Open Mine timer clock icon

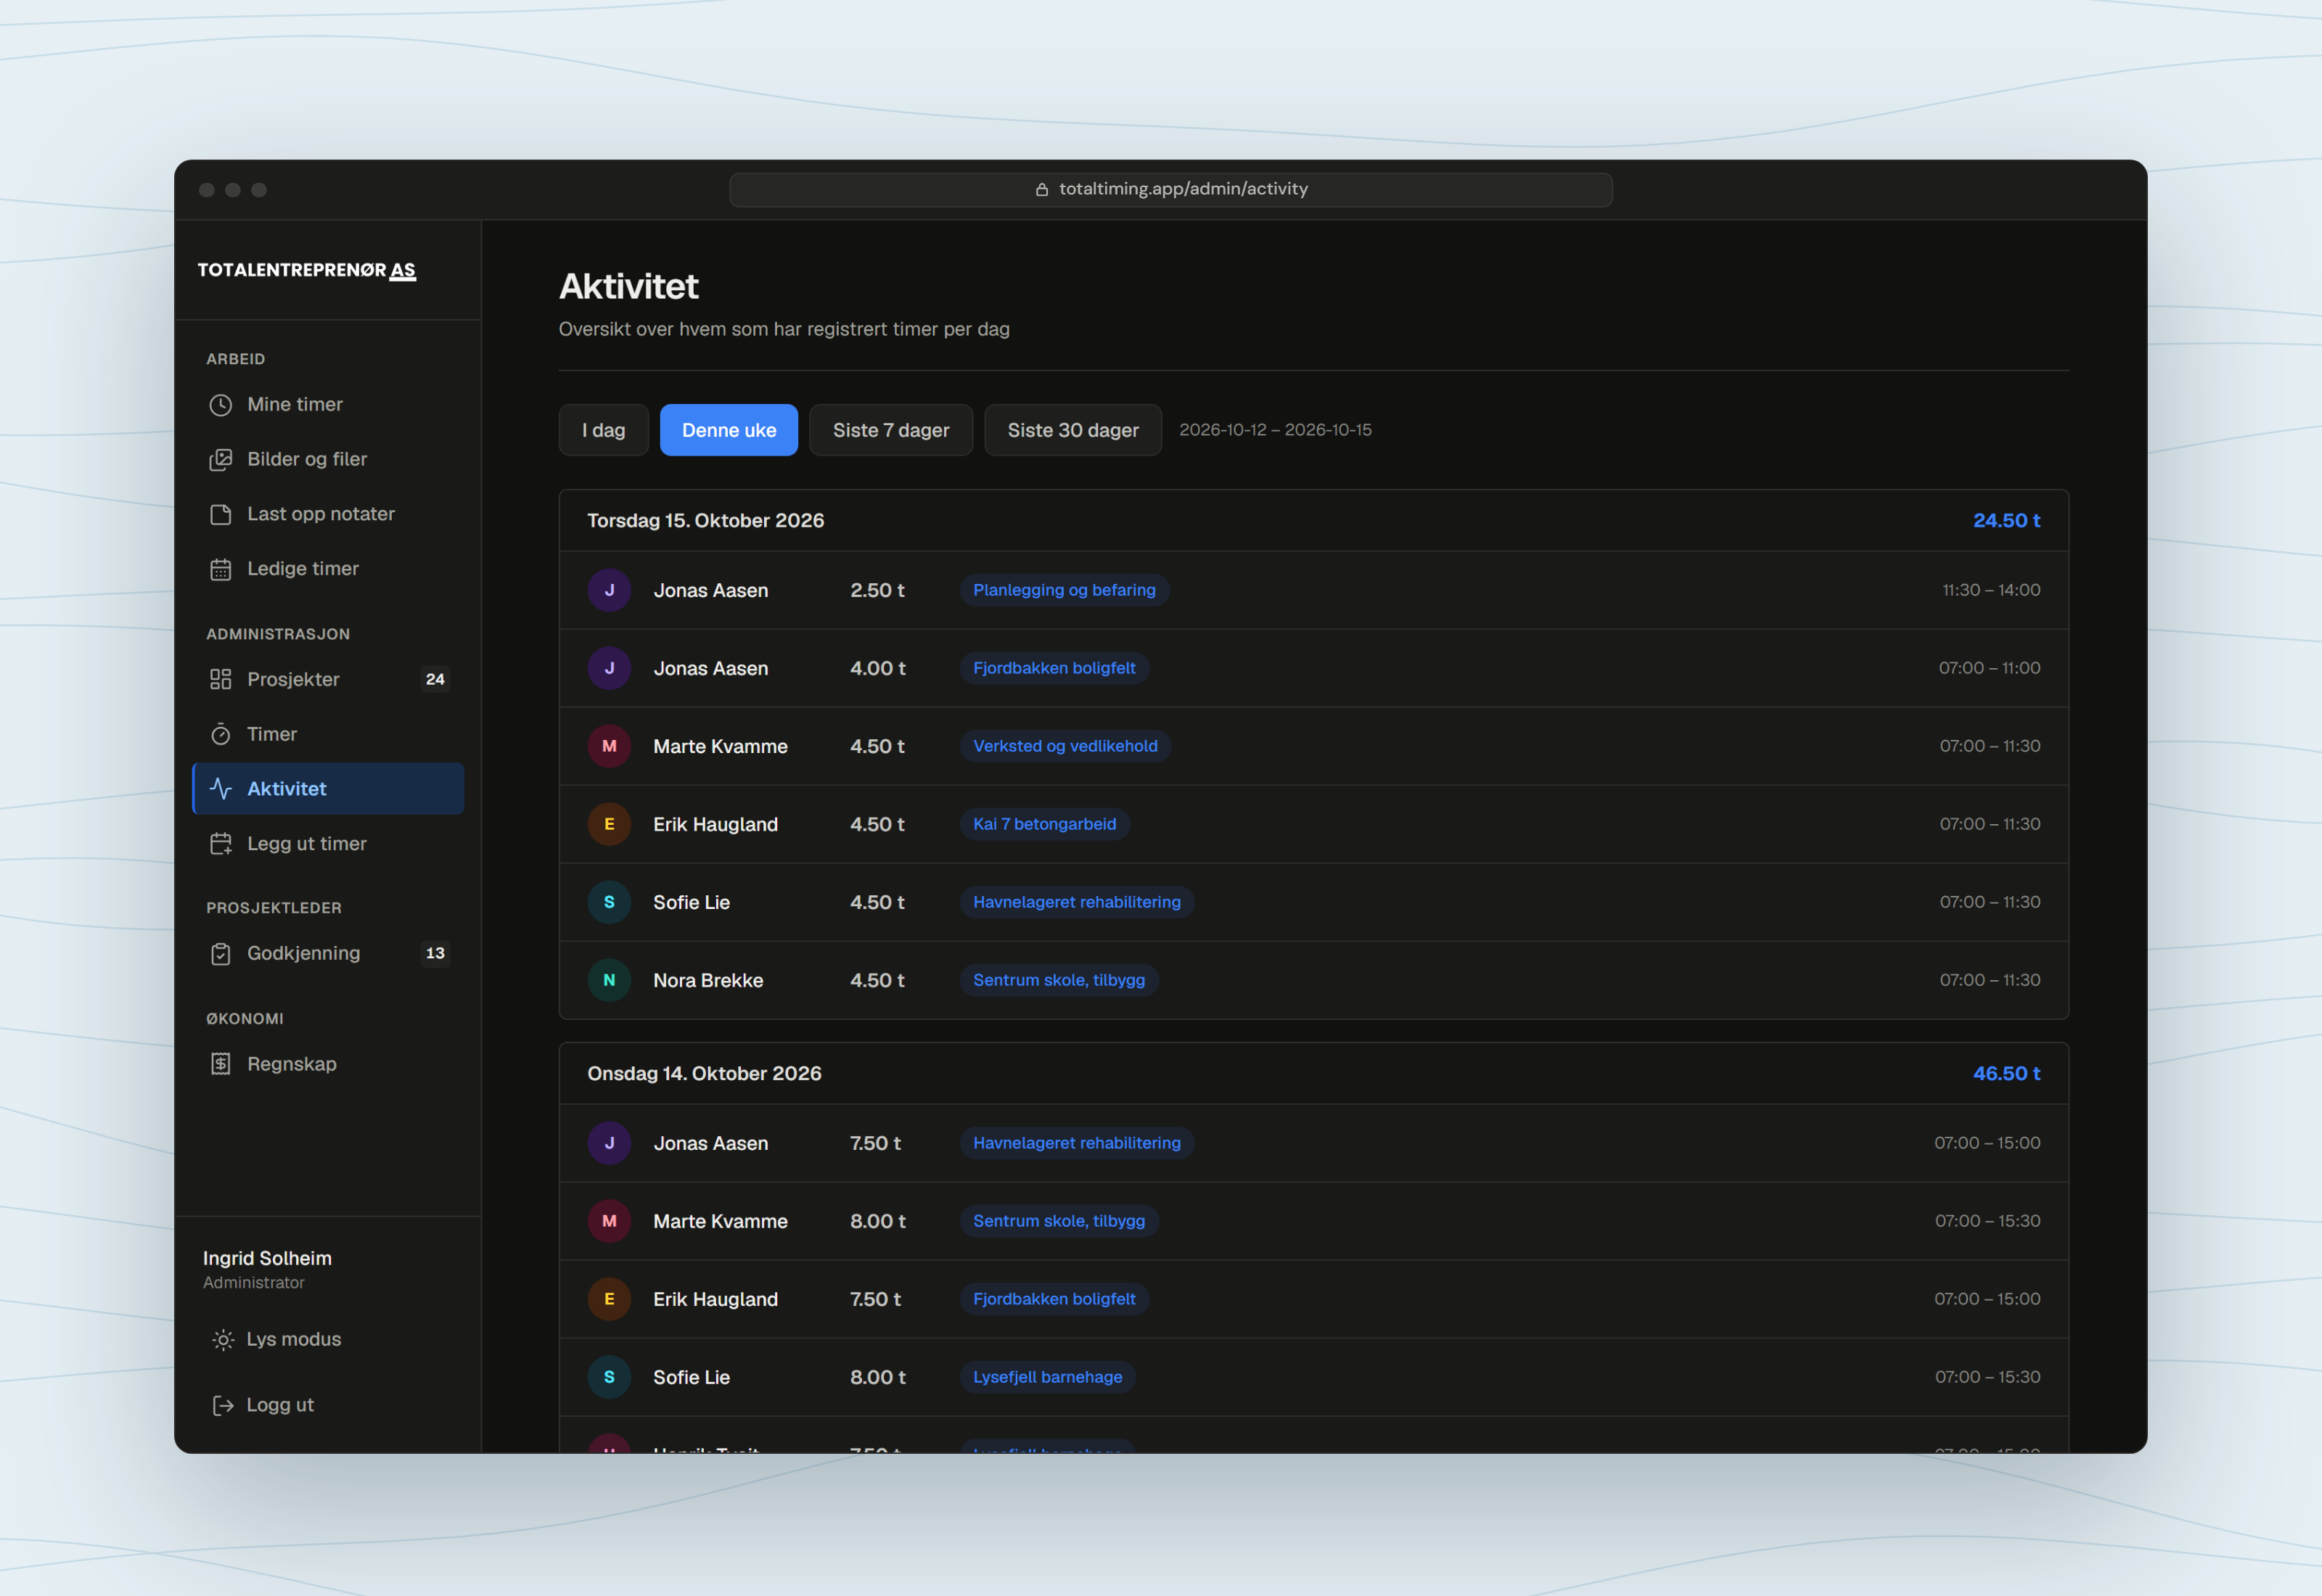[220, 405]
